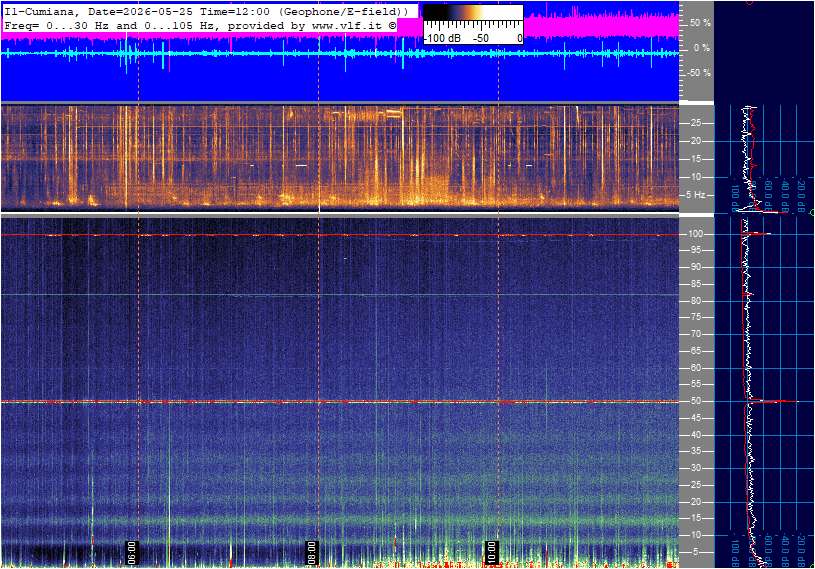
Task: Click the 55 label on E-field frequency axis
Action: [x=695, y=385]
